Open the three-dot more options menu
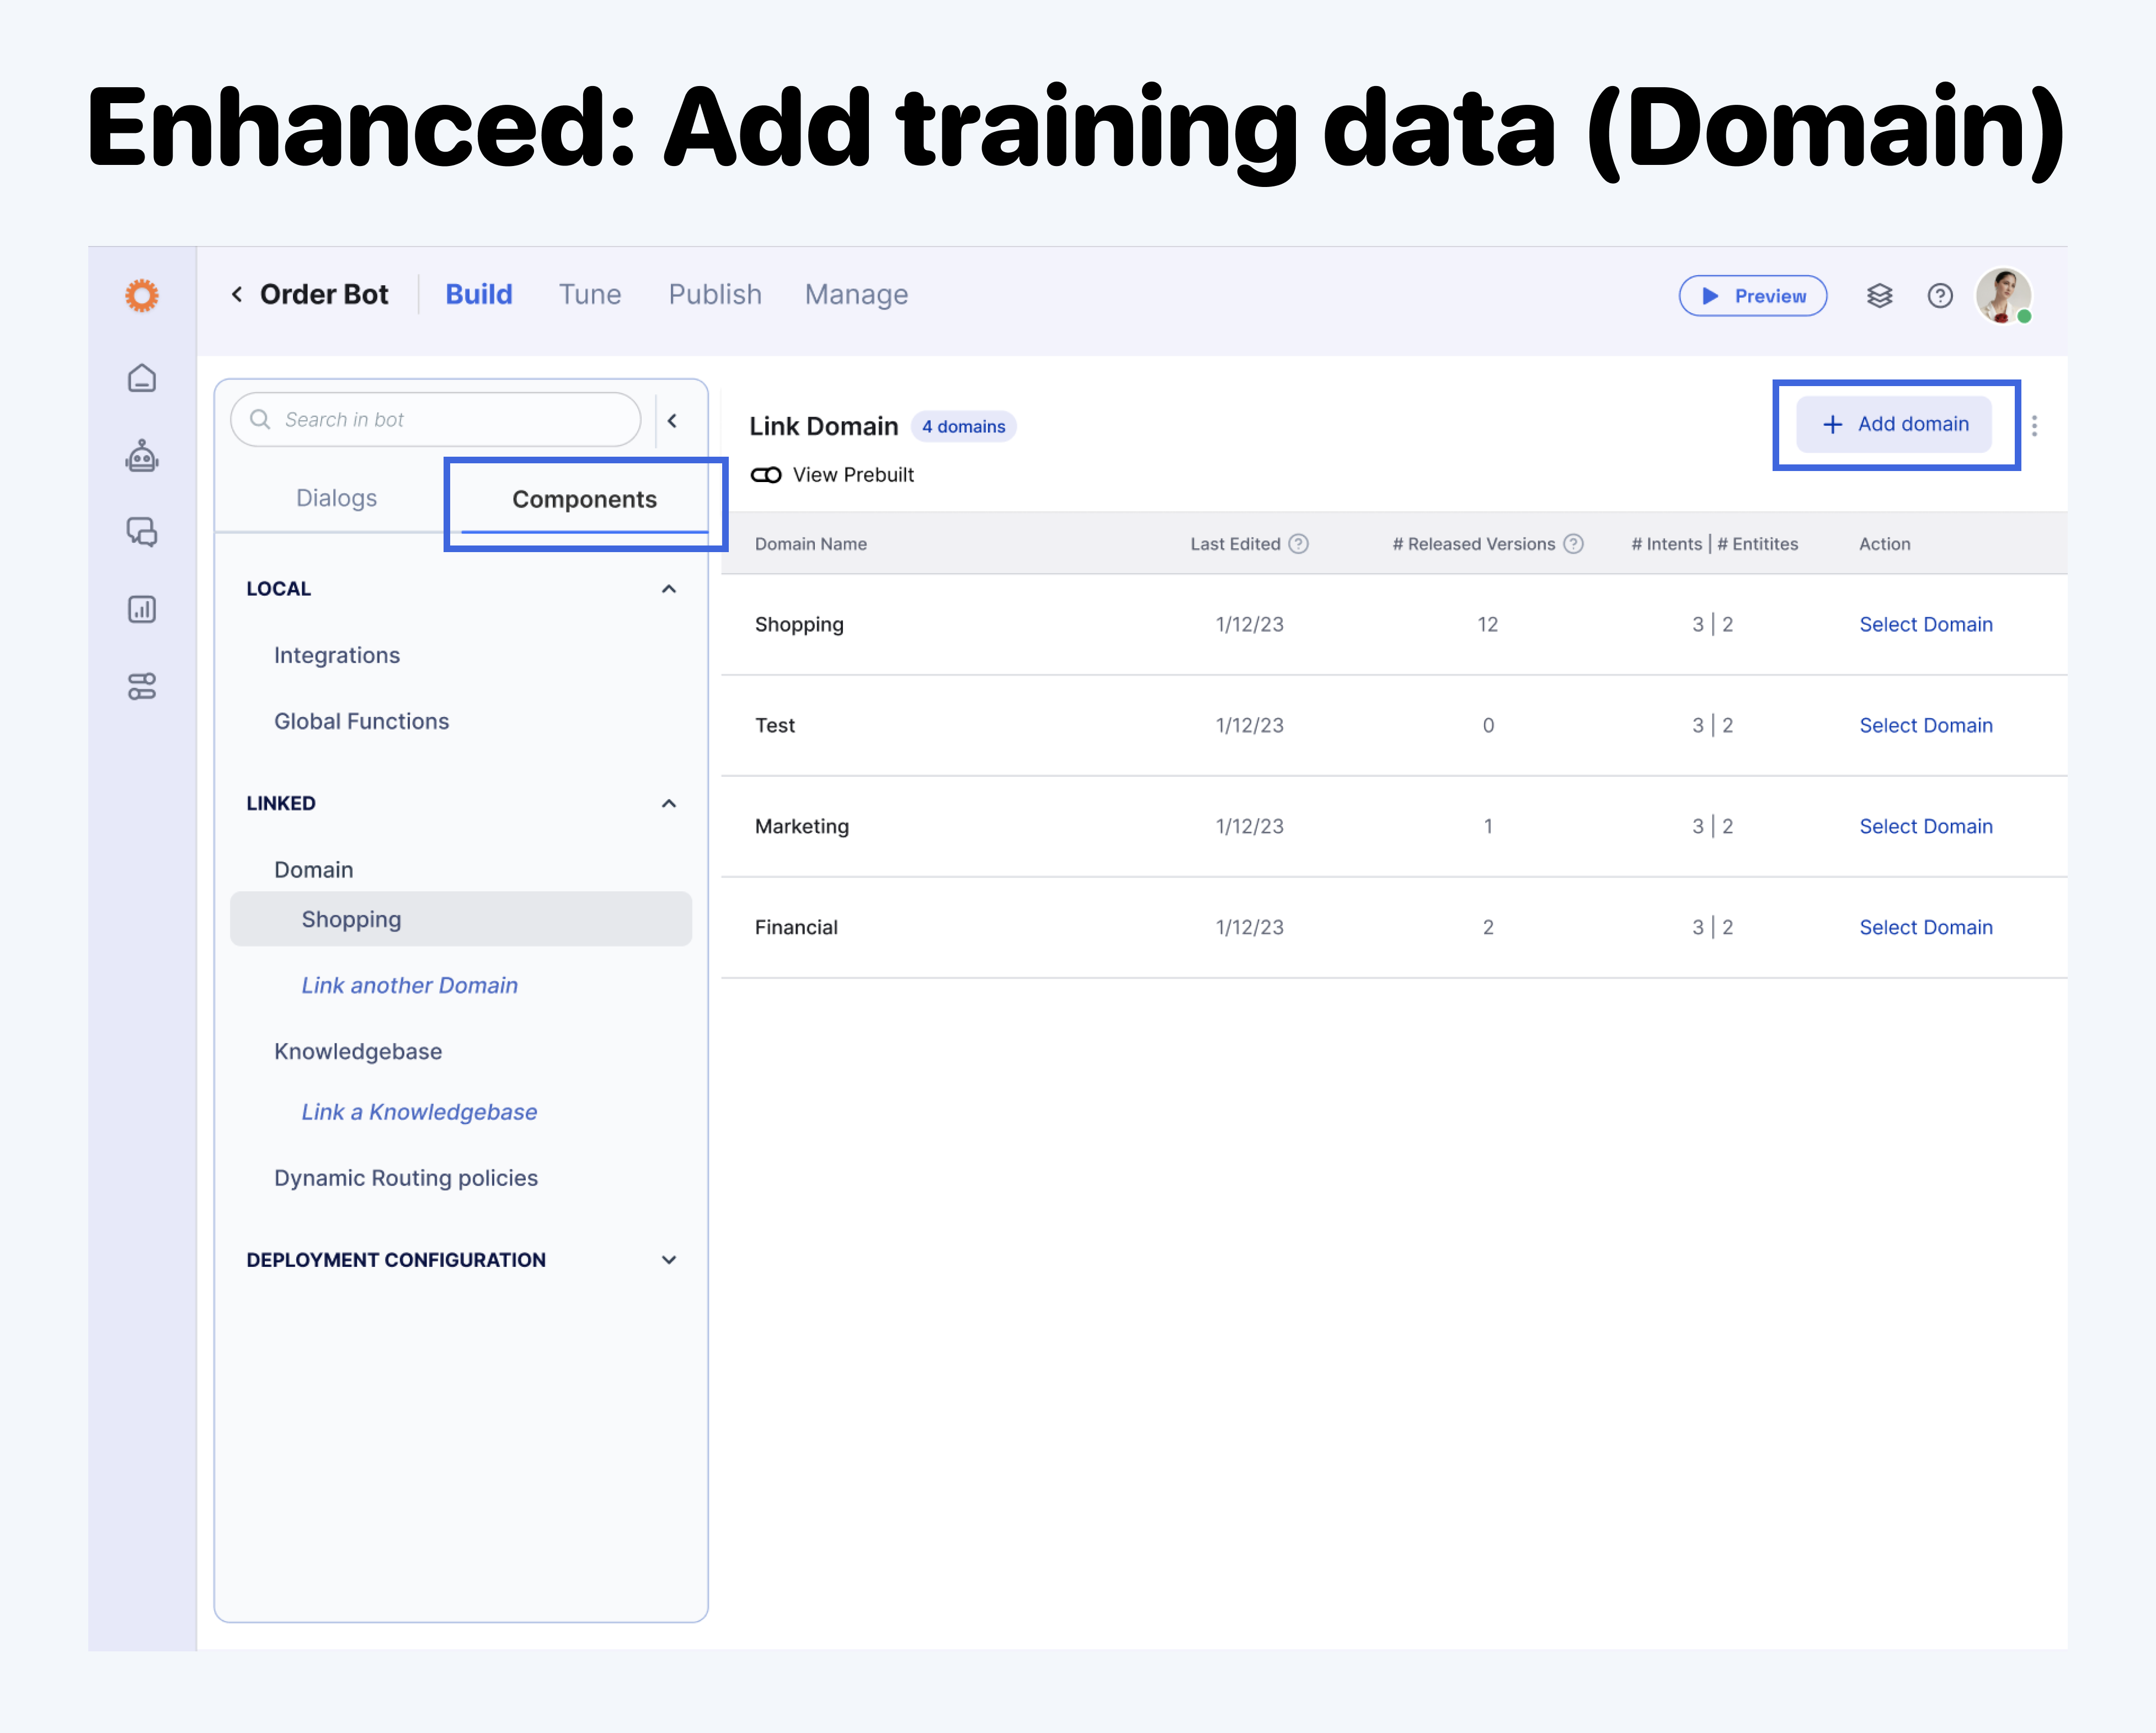Image resolution: width=2156 pixels, height=1733 pixels. [2035, 426]
